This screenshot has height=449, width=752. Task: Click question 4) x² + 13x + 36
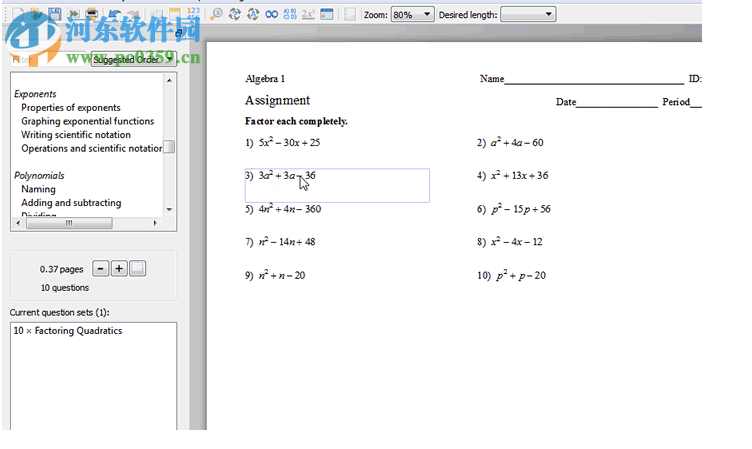pyautogui.click(x=513, y=176)
